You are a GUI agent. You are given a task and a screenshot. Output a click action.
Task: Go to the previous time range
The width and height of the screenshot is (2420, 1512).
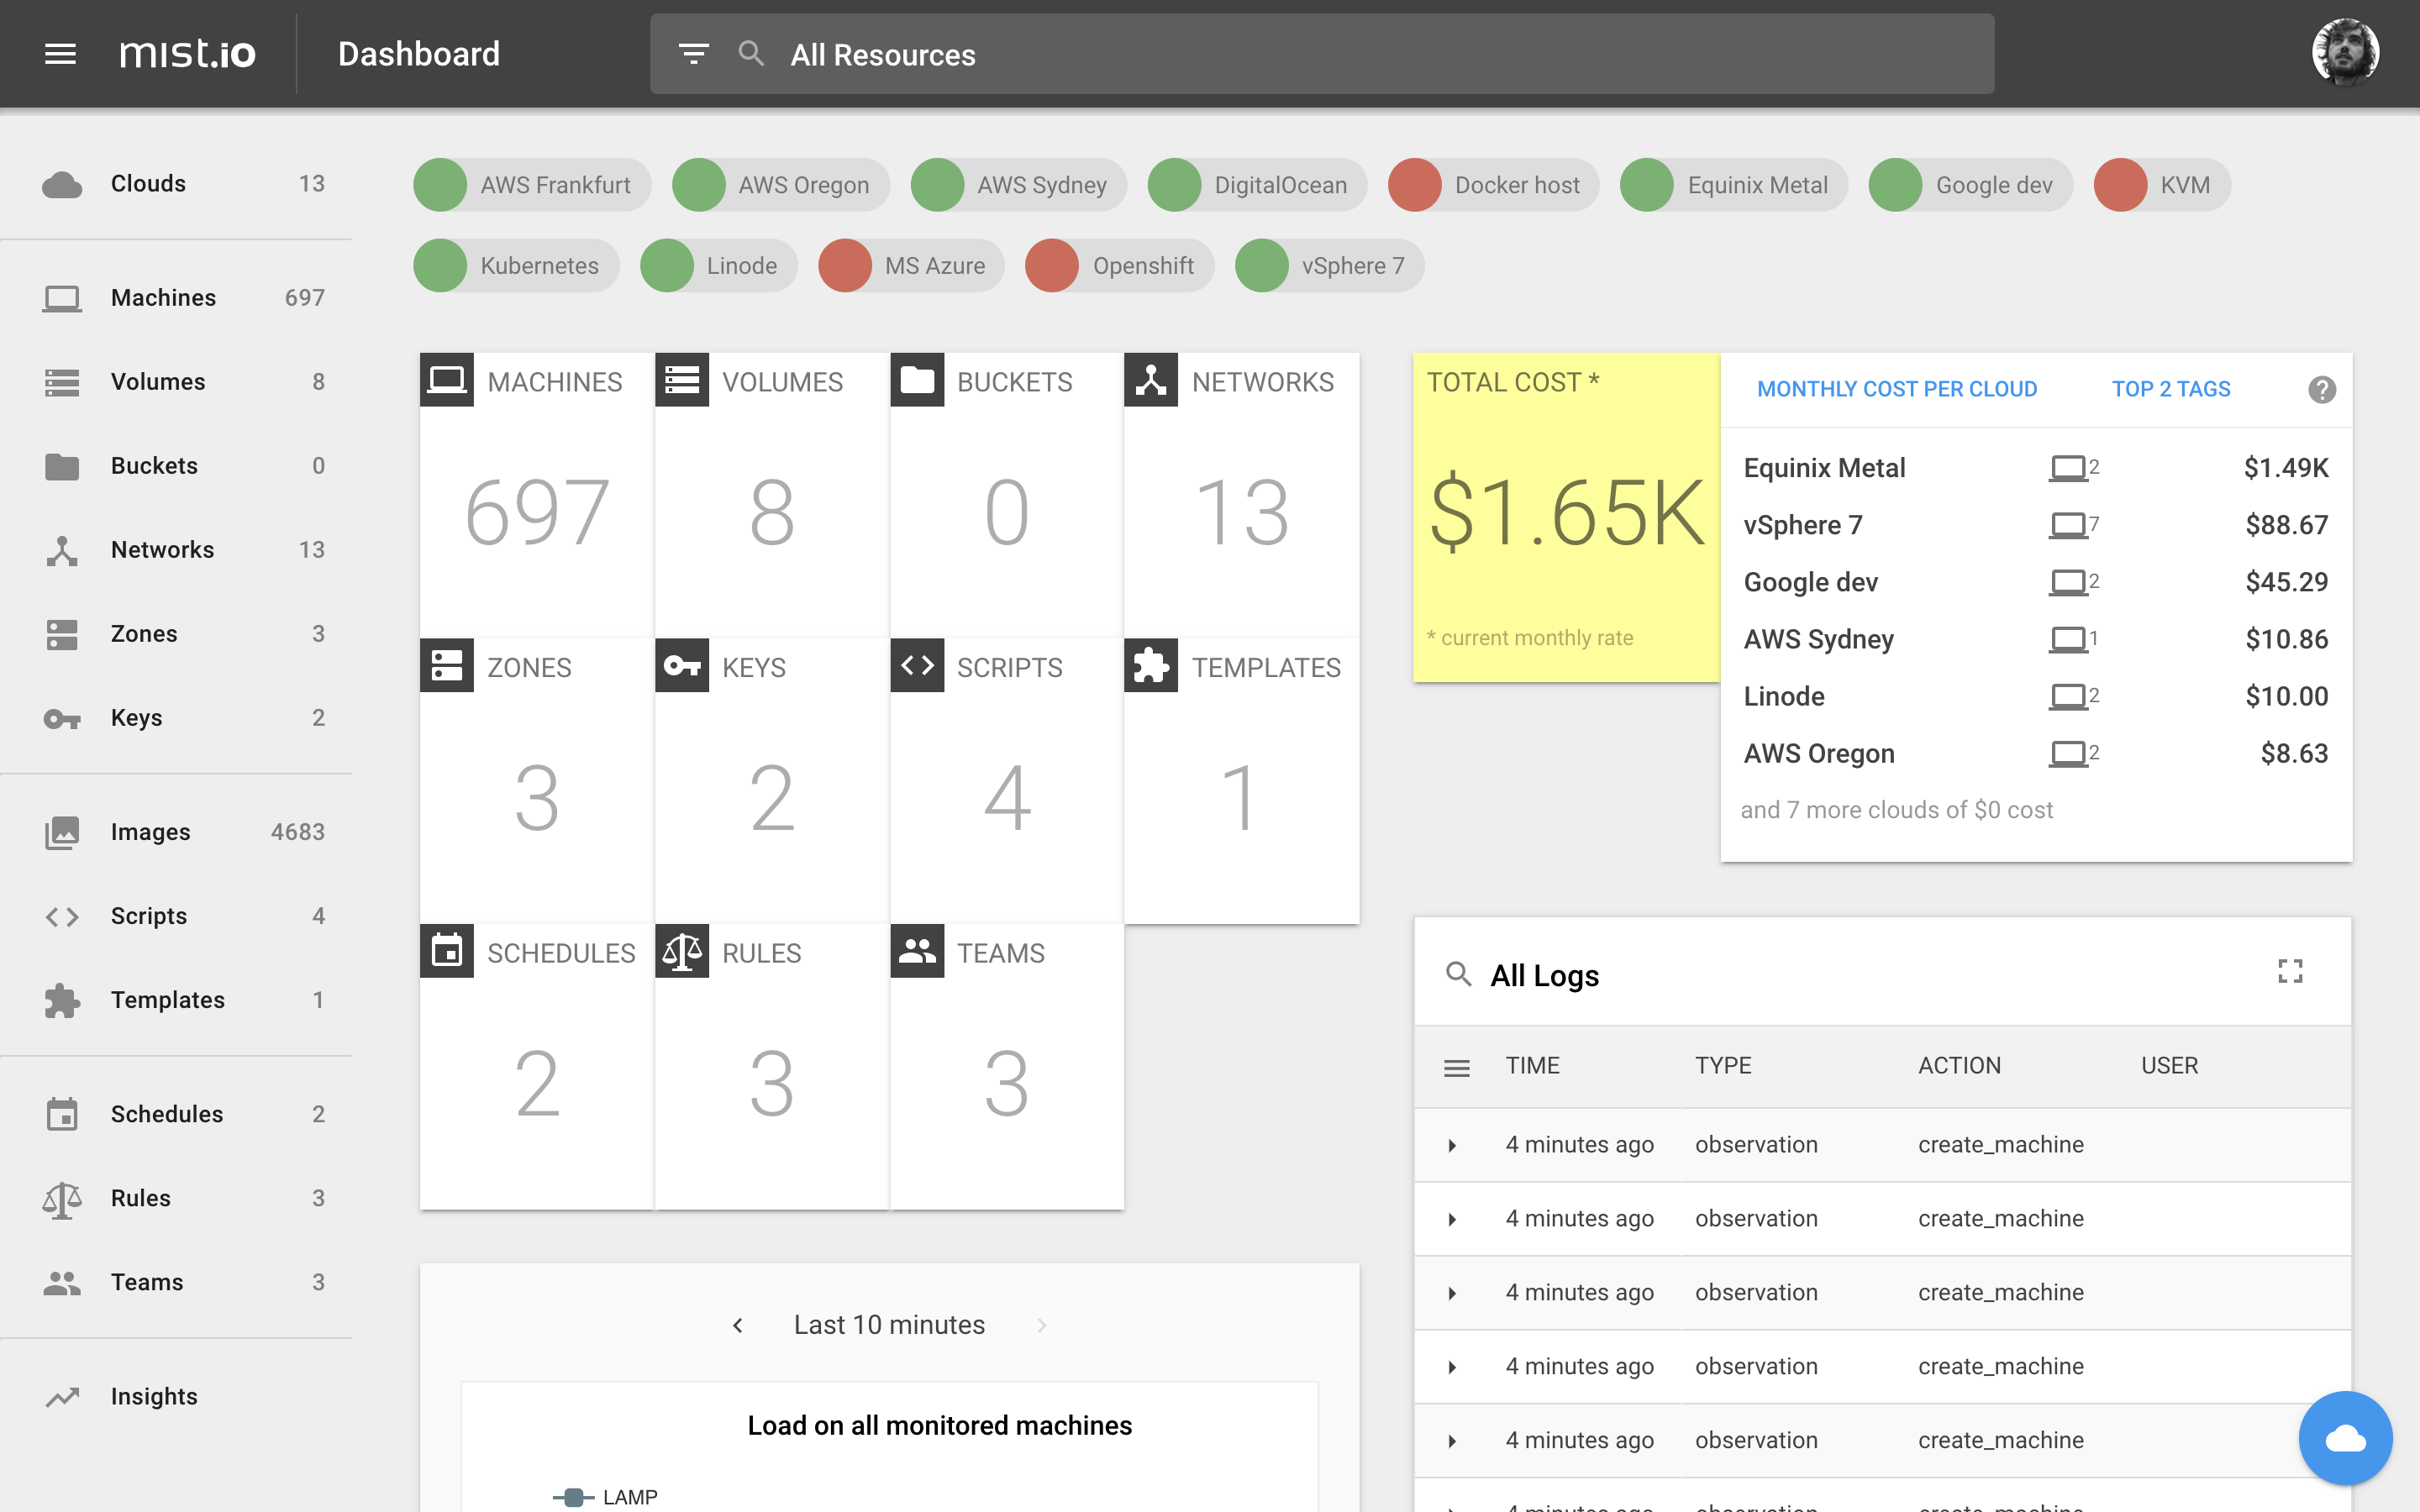pos(738,1325)
